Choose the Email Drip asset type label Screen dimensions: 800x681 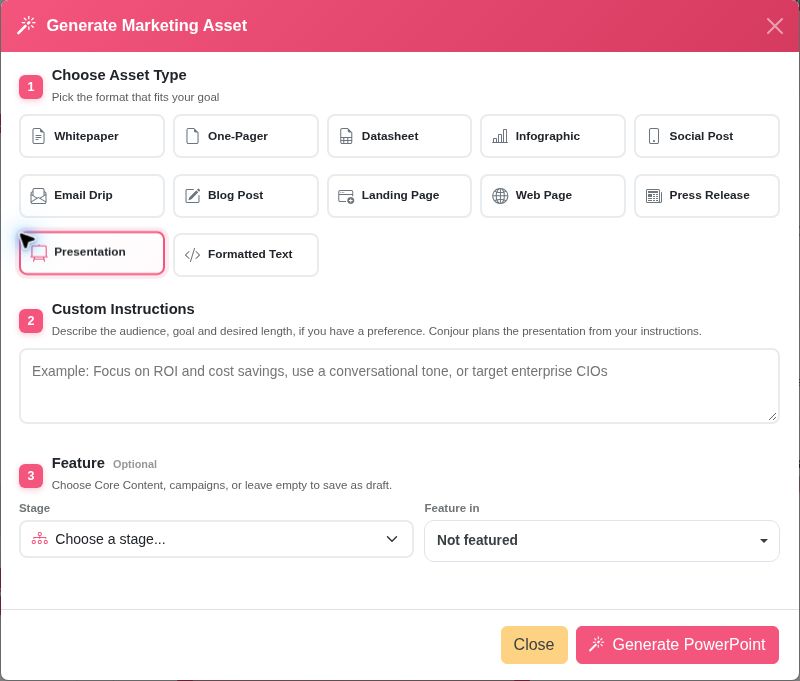coord(83,195)
